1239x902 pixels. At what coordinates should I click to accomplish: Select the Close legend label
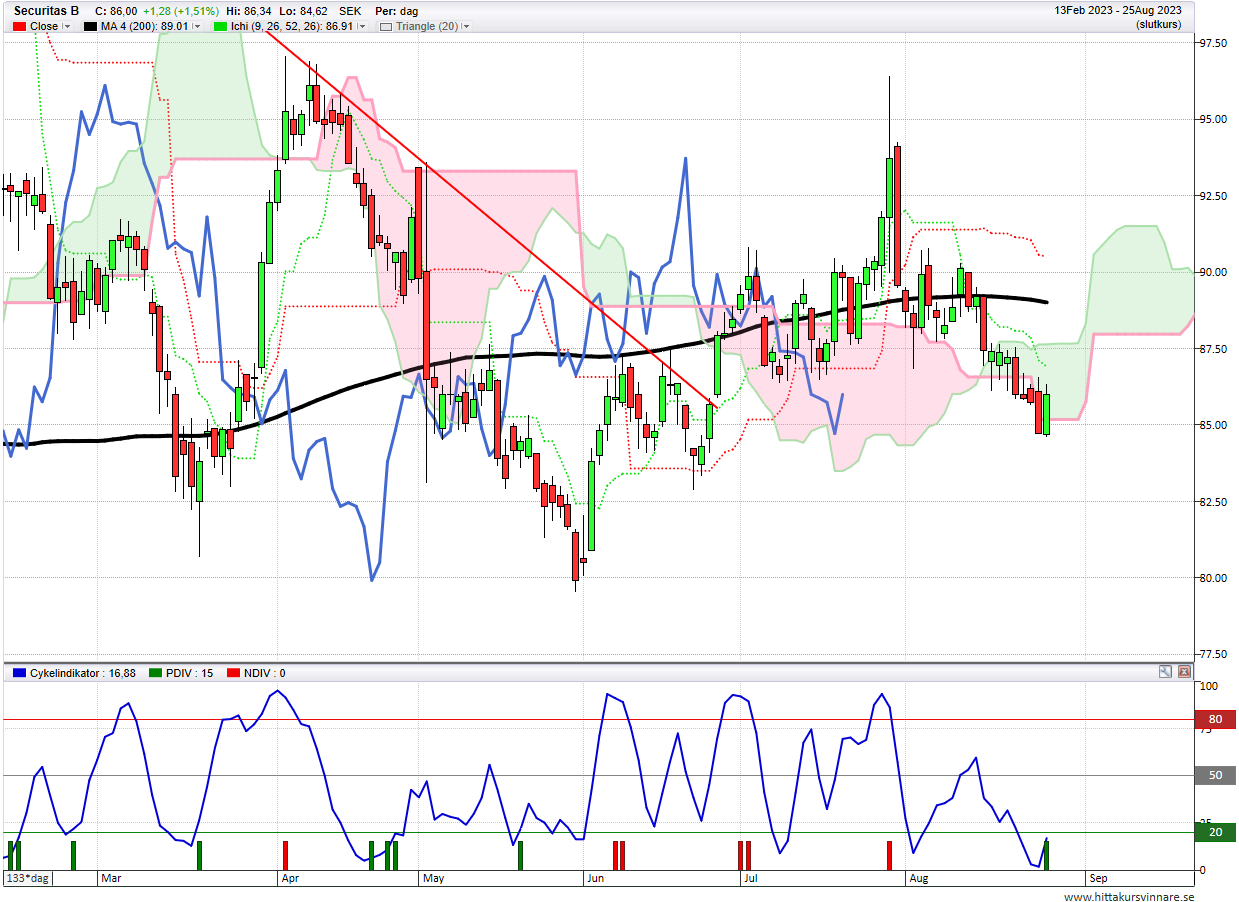click(x=44, y=26)
